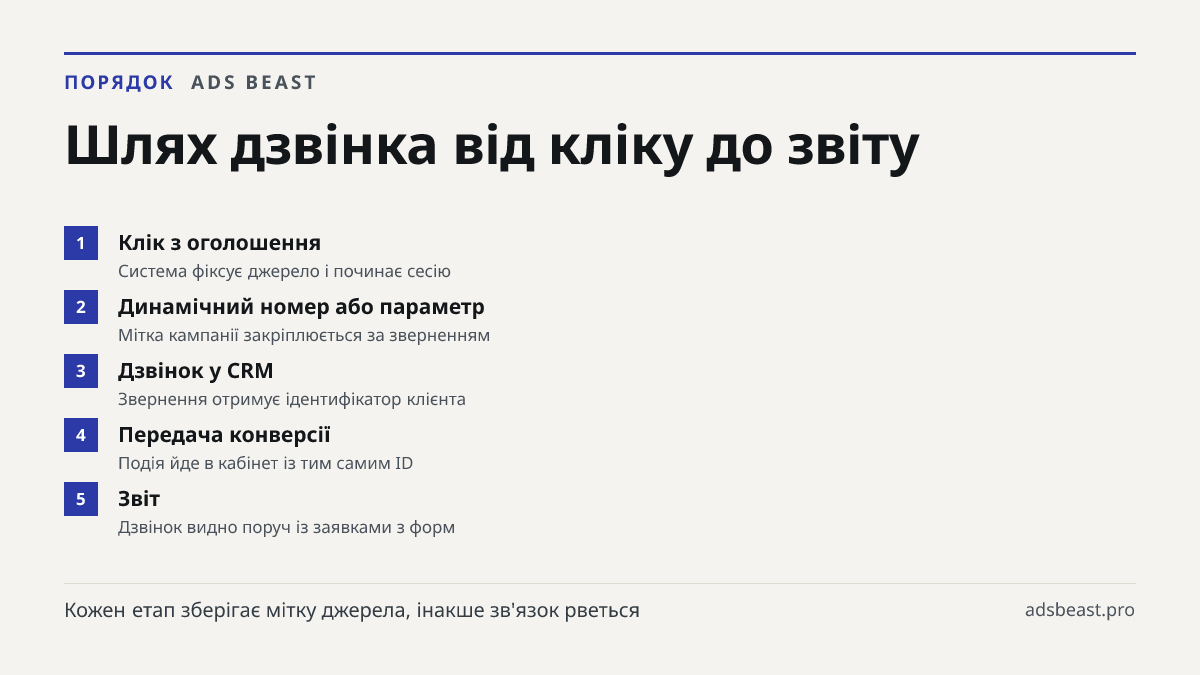1200x675 pixels.
Task: Select the 'Звіт' step heading
Action: point(139,499)
